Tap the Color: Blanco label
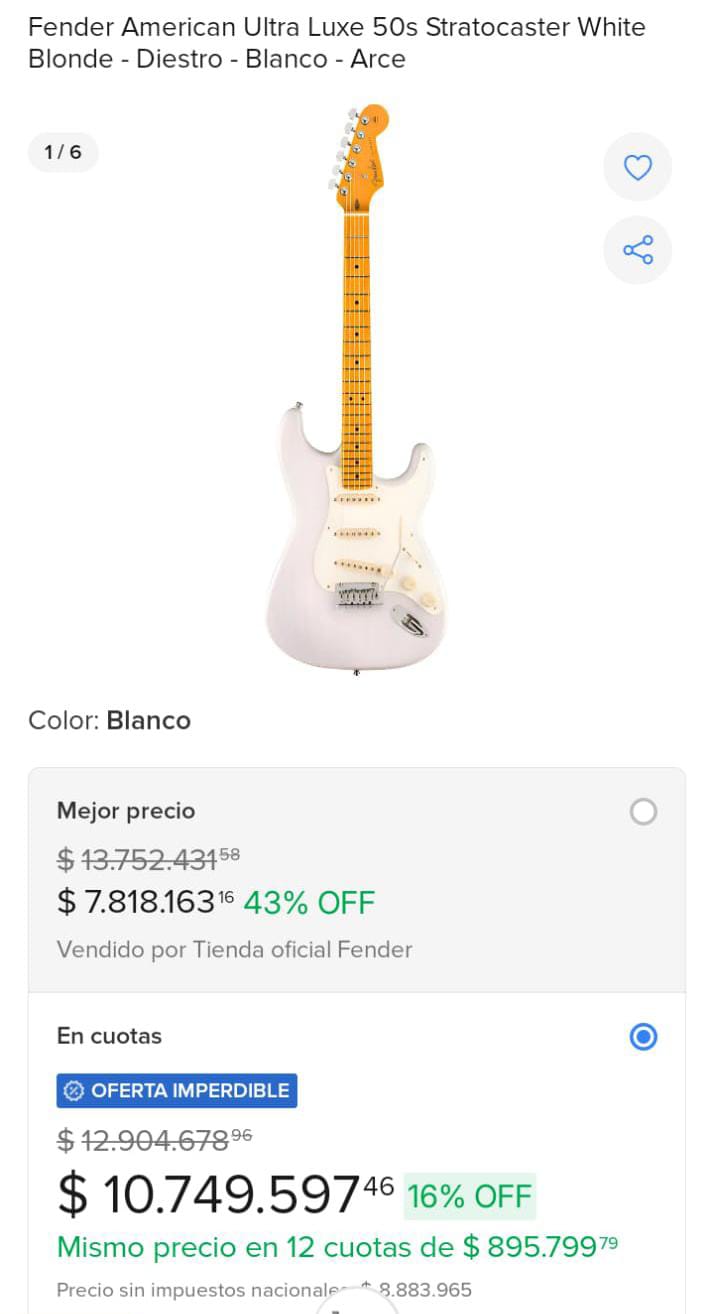Image resolution: width=714 pixels, height=1314 pixels. [109, 720]
